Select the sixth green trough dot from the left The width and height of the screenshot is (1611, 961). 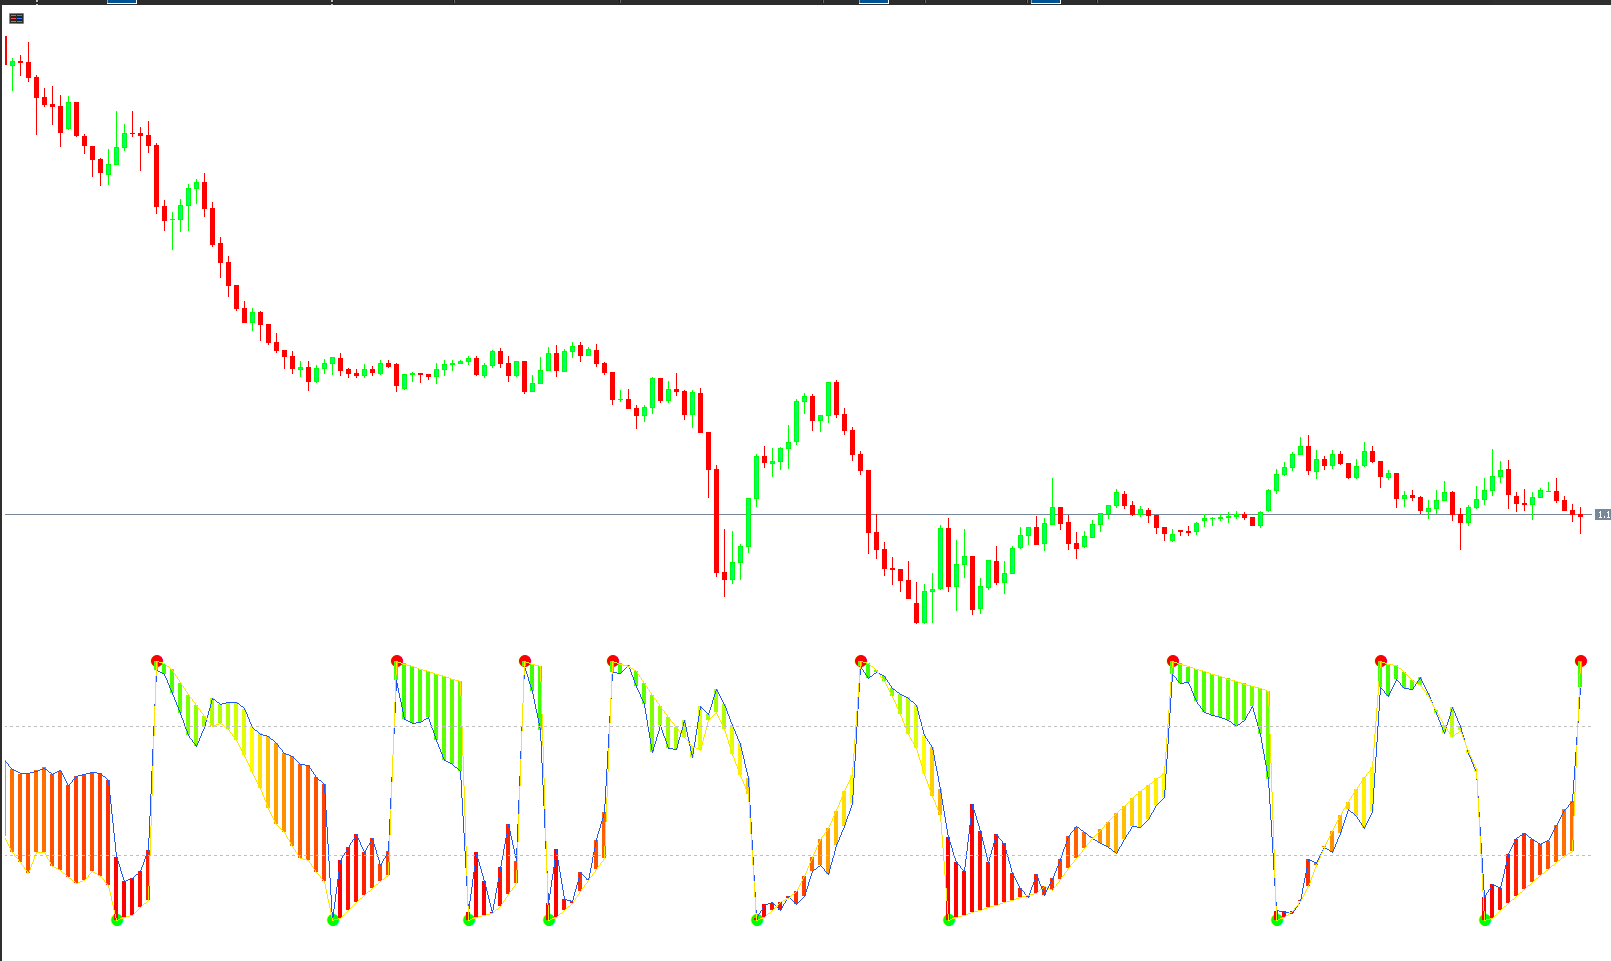point(949,919)
